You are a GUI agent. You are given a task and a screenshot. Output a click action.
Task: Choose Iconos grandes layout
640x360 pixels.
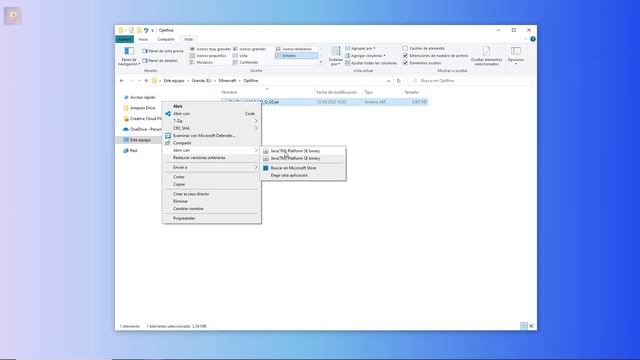pyautogui.click(x=249, y=49)
